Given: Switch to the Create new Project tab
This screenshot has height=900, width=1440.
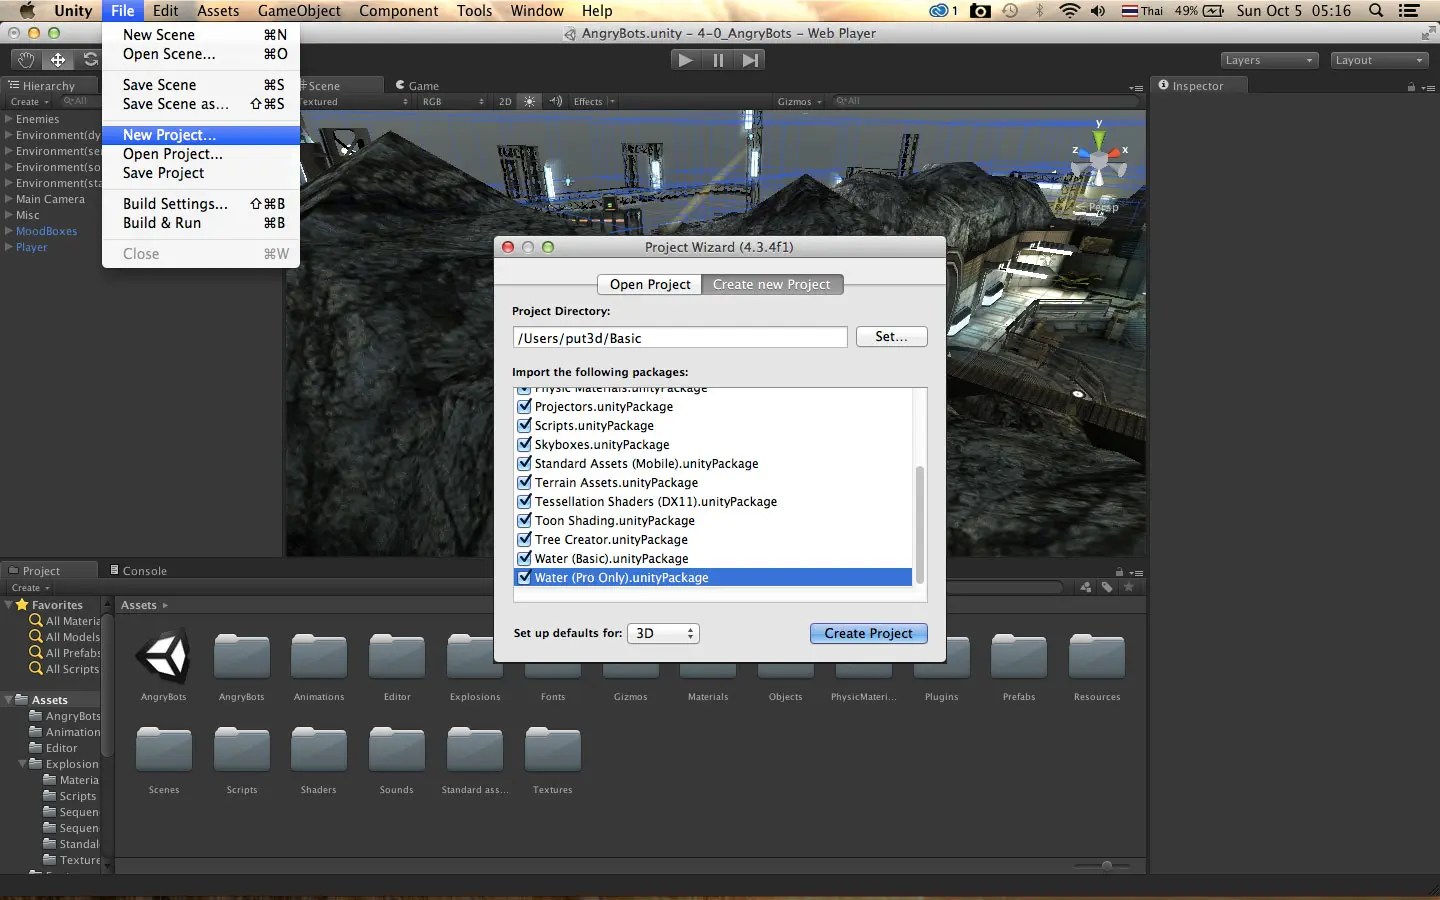Looking at the screenshot, I should click(772, 284).
